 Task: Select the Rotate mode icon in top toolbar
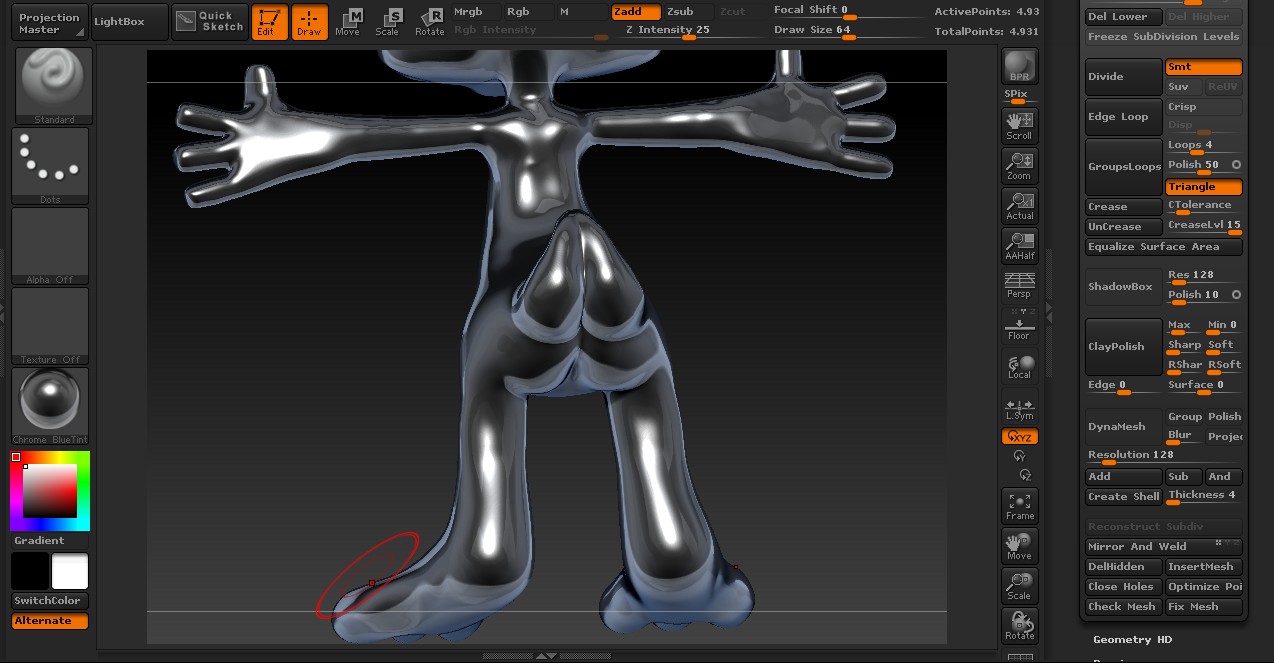coord(430,21)
